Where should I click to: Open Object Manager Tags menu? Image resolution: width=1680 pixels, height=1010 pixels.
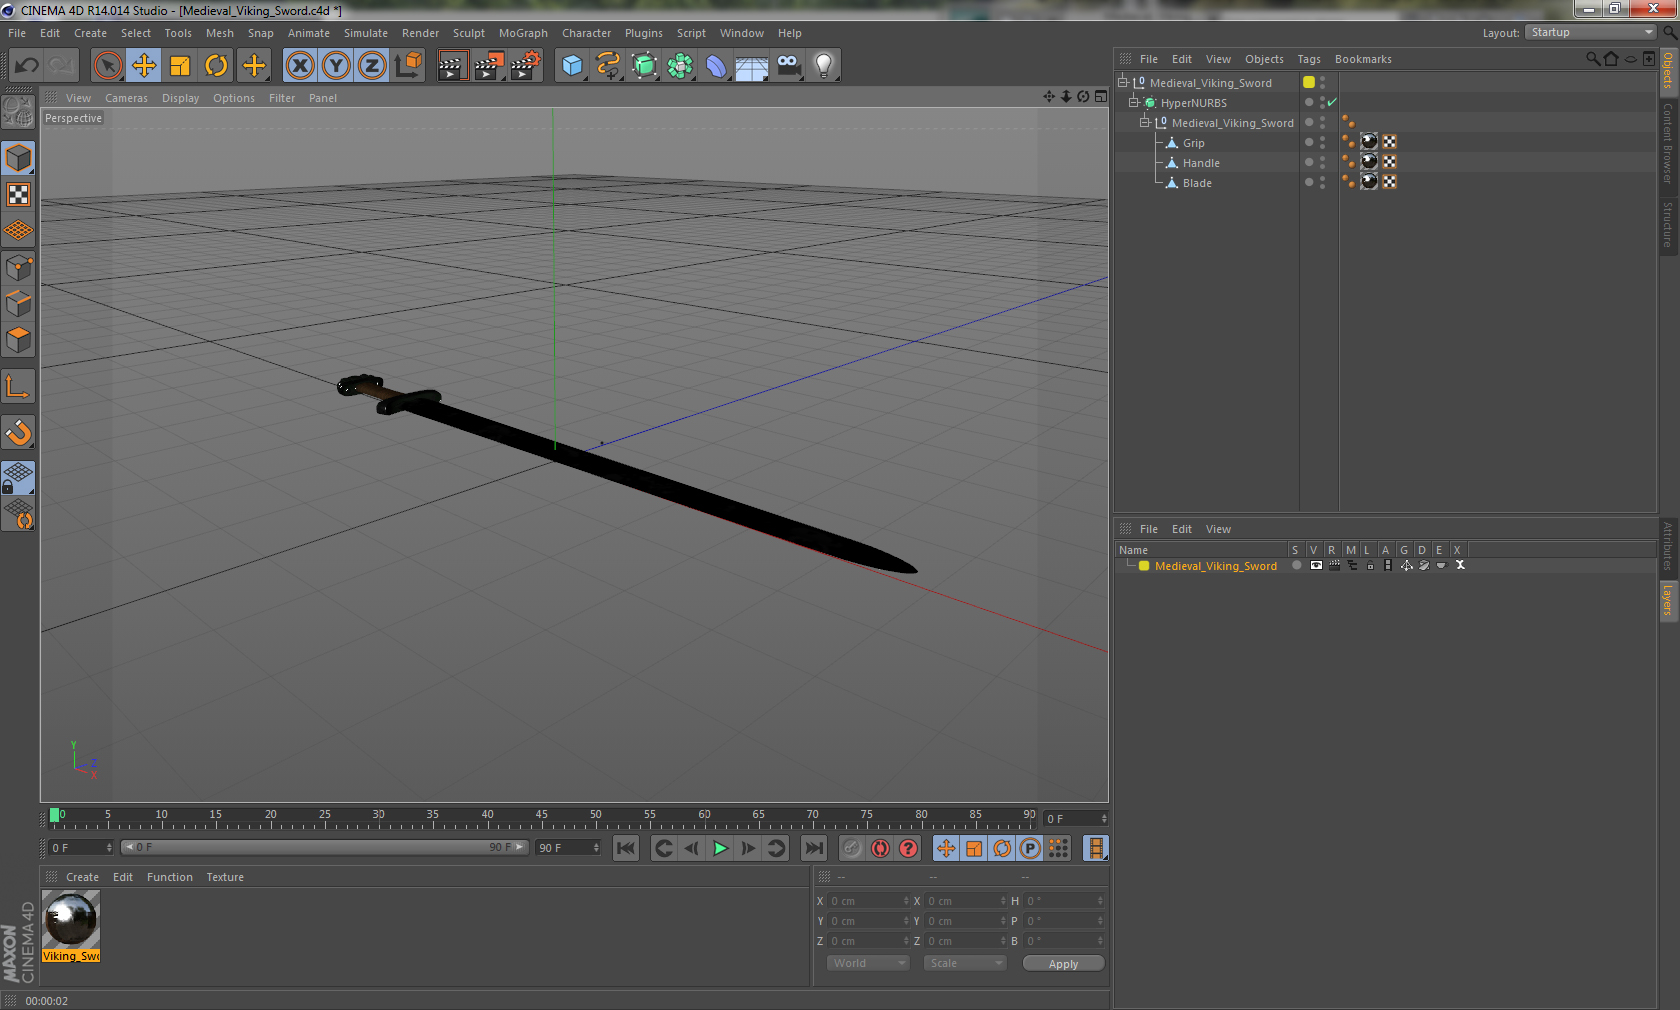tap(1309, 59)
